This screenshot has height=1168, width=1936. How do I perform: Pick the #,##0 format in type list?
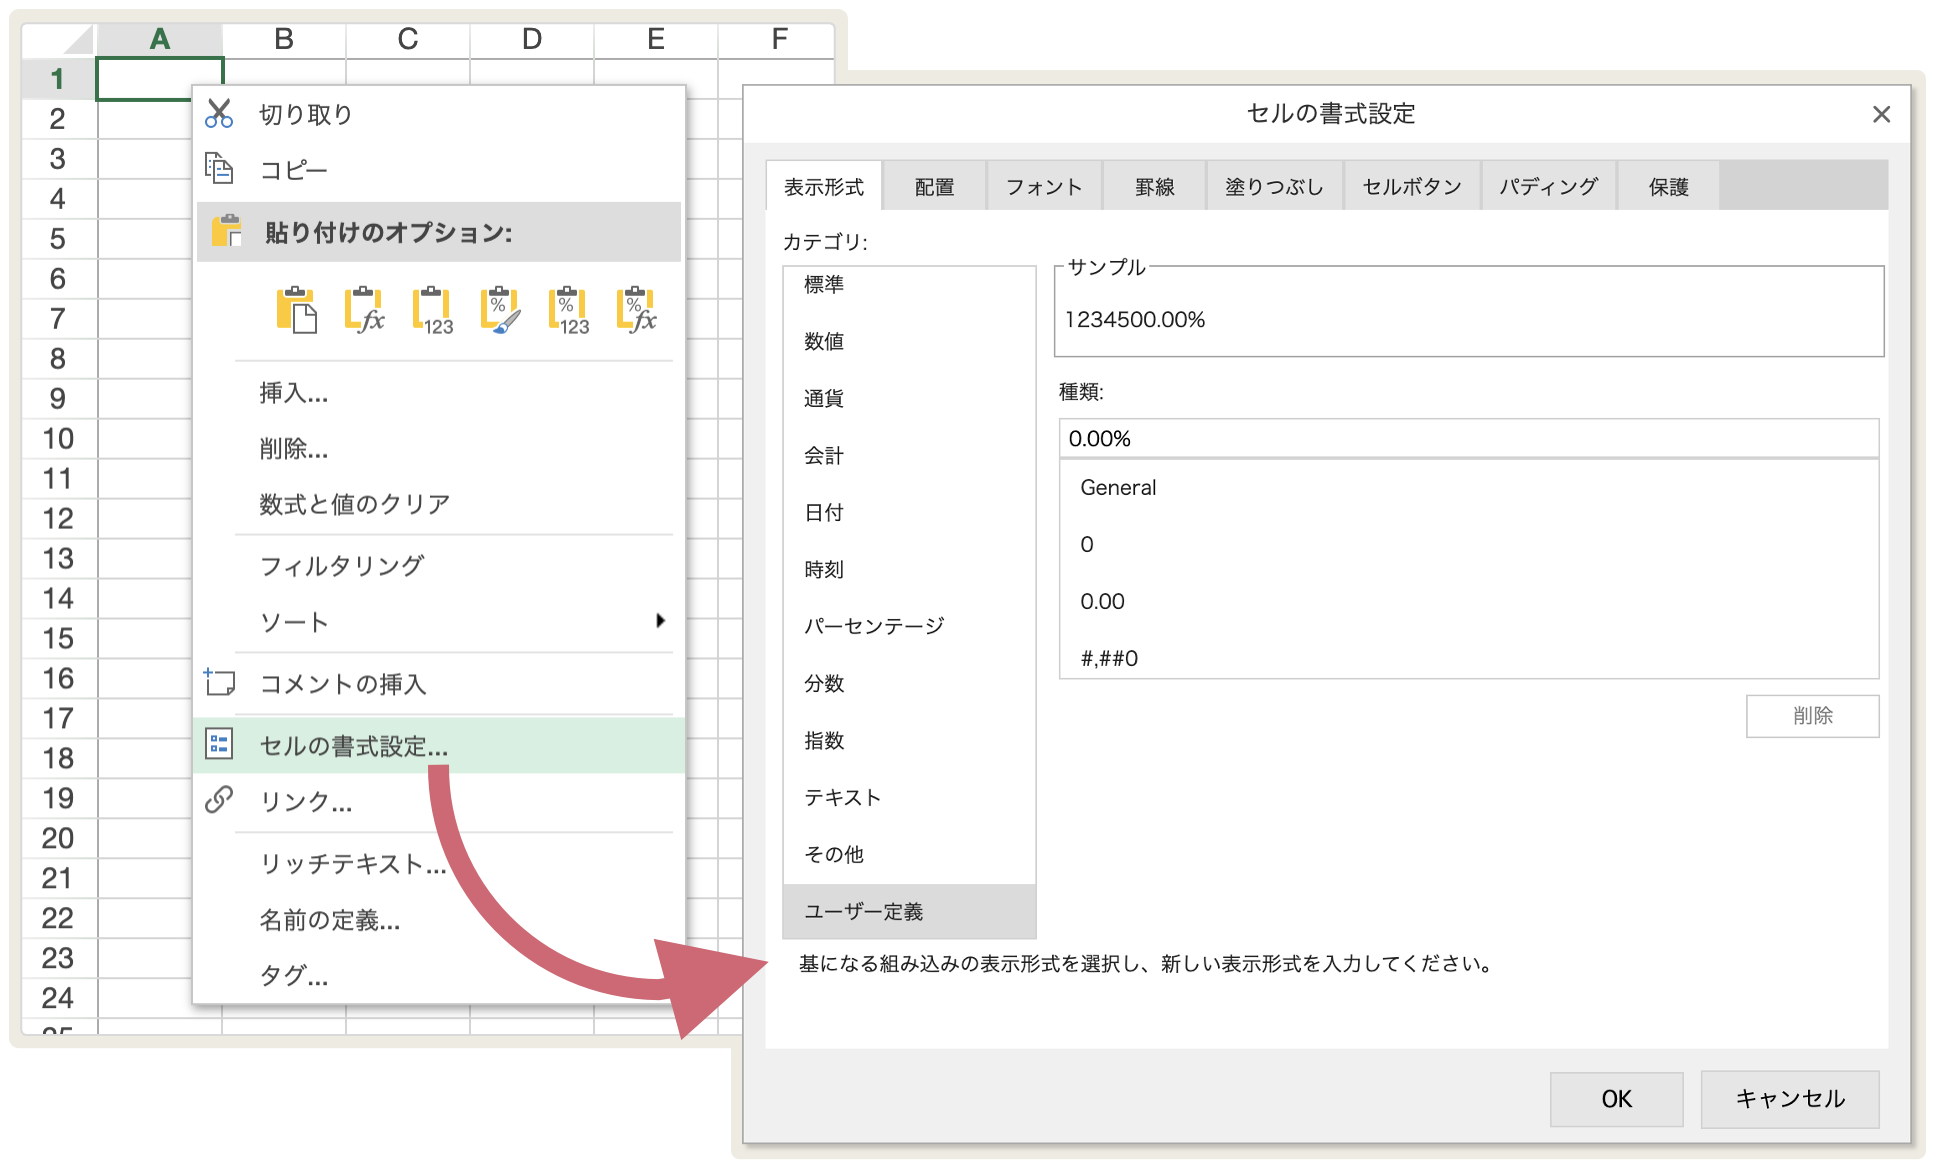pyautogui.click(x=1468, y=657)
